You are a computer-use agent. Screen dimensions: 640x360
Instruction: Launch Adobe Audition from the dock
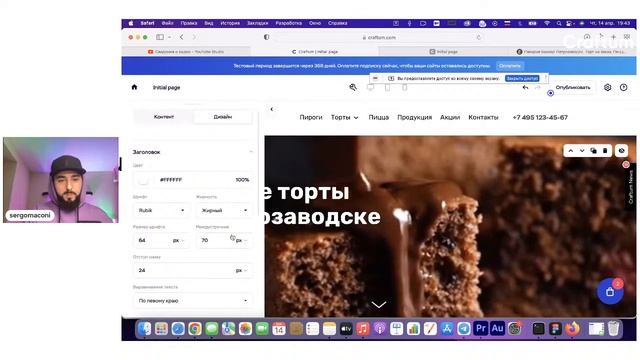(x=497, y=329)
